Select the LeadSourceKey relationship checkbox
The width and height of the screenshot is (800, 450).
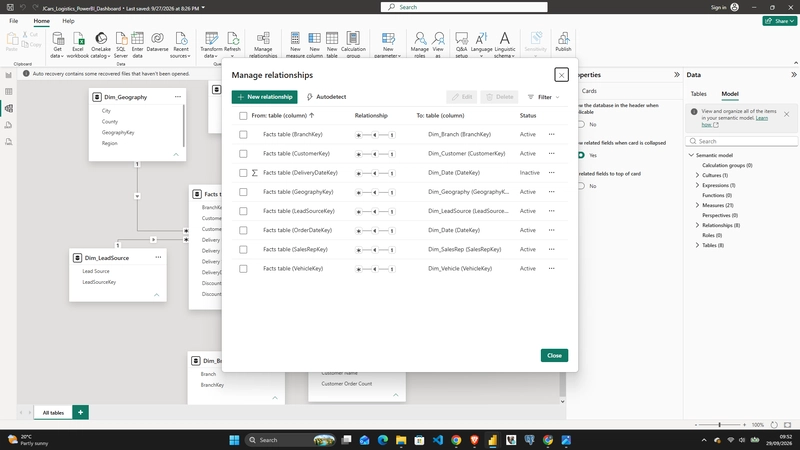[x=243, y=211]
